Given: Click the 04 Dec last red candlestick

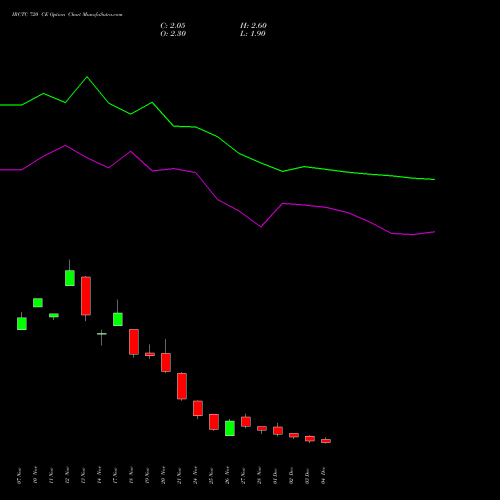Looking at the screenshot, I should click(326, 441).
